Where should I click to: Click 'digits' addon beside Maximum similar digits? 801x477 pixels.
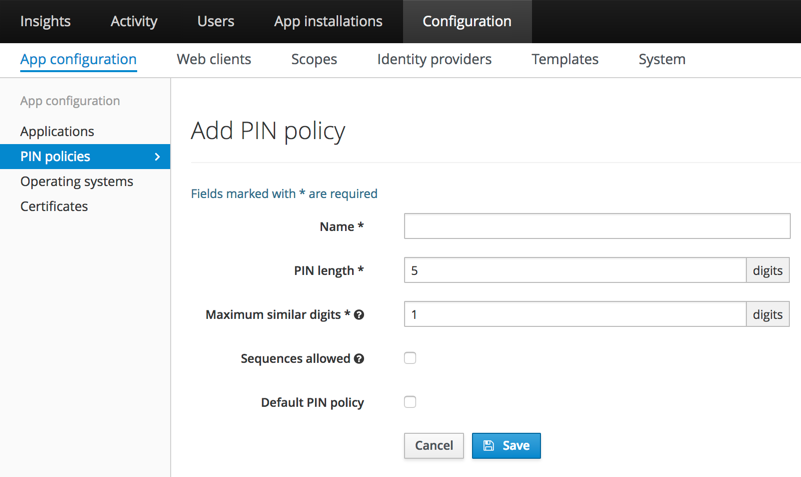[x=768, y=314]
